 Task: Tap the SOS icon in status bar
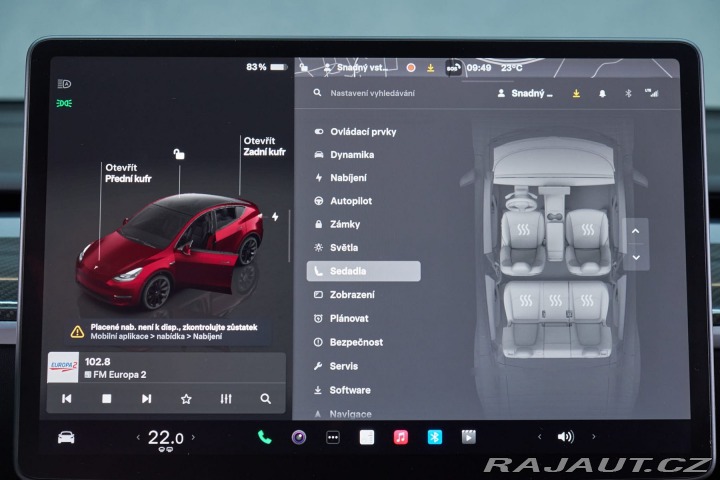pos(453,68)
